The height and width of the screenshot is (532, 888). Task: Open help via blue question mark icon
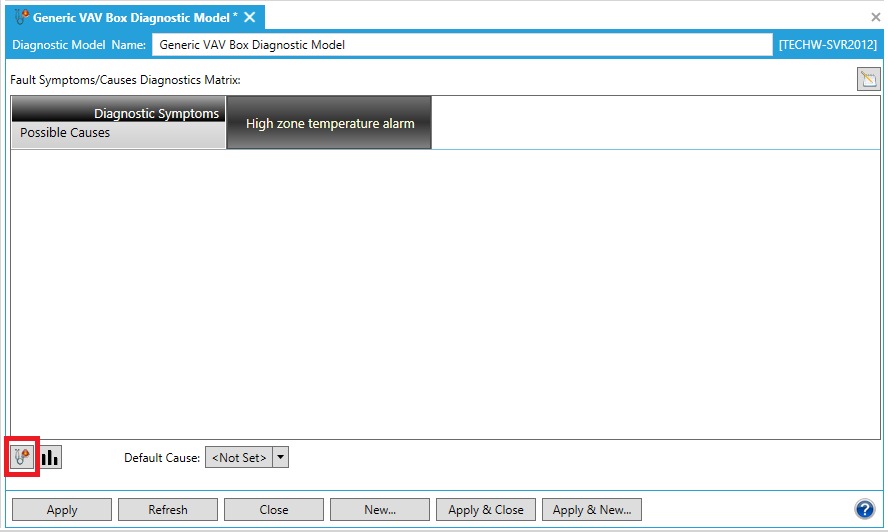click(865, 509)
